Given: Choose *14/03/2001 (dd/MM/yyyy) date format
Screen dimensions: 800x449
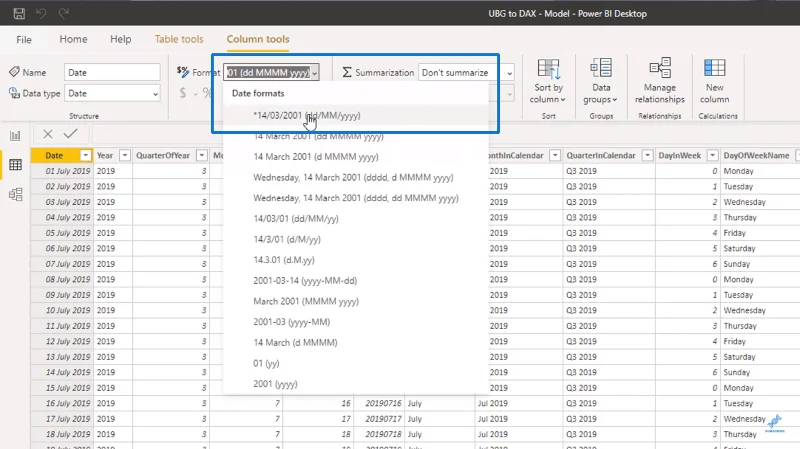Looking at the screenshot, I should click(x=356, y=115).
